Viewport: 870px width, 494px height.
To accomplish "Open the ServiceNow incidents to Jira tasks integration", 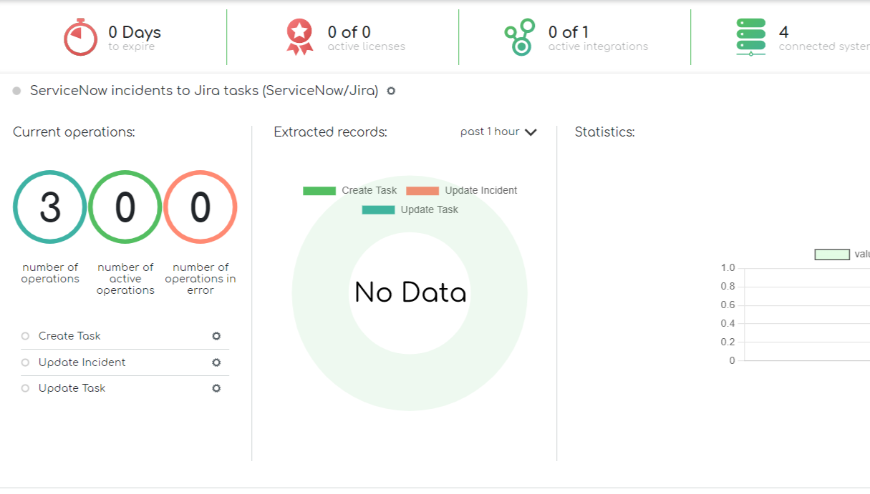I will (204, 91).
